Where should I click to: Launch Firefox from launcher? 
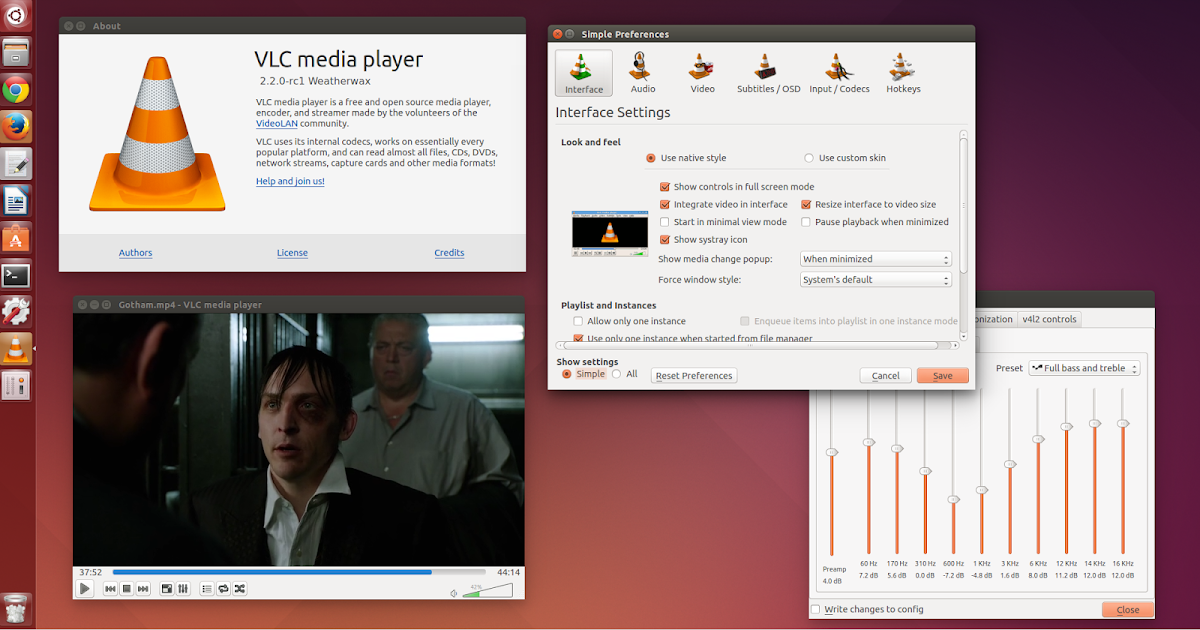(x=16, y=127)
